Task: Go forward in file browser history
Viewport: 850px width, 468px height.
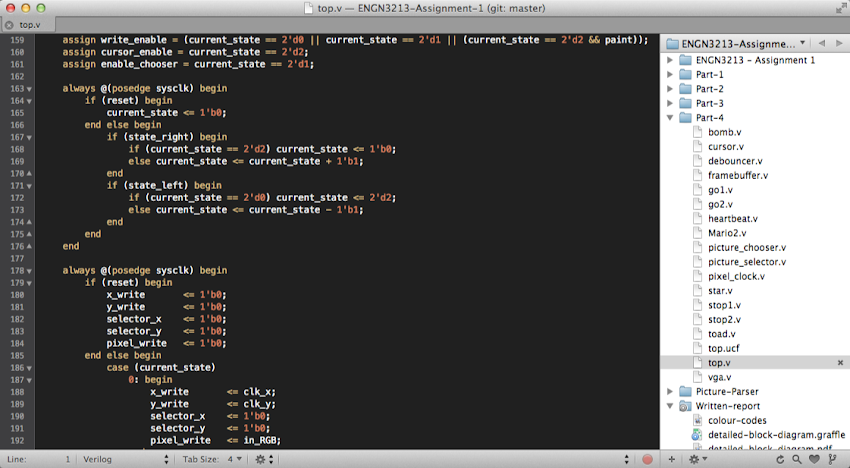Action: point(839,43)
